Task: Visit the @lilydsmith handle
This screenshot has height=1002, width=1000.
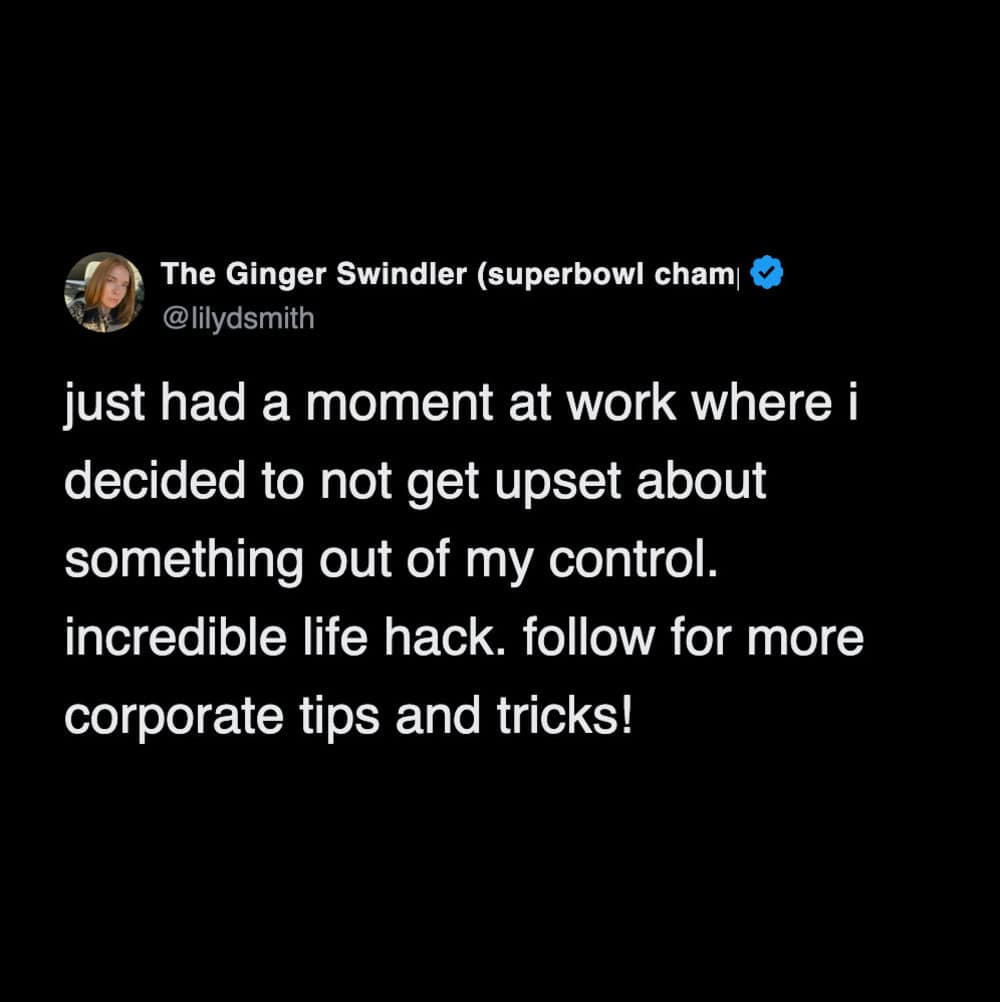Action: [x=237, y=319]
